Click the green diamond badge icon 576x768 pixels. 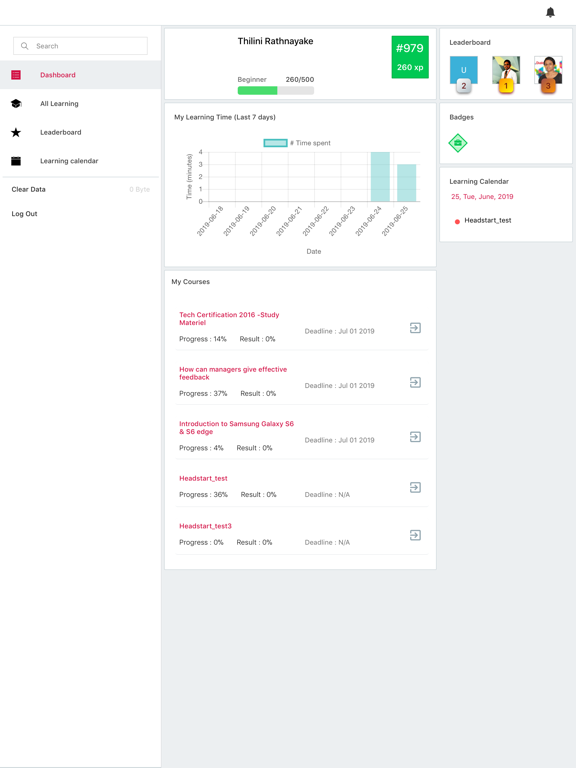tap(457, 143)
